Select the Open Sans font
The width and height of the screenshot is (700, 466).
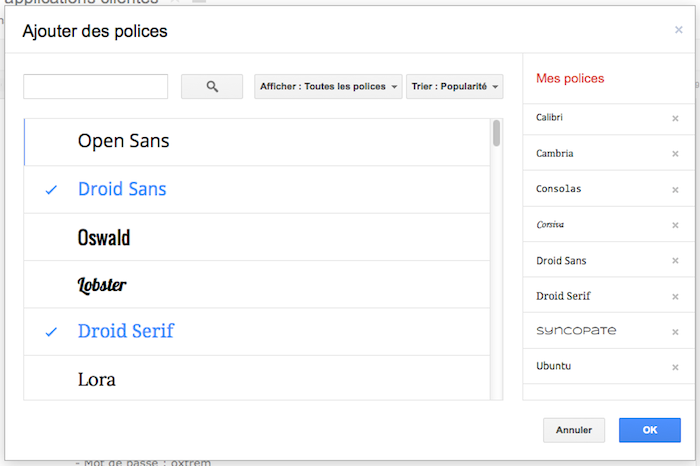124,142
